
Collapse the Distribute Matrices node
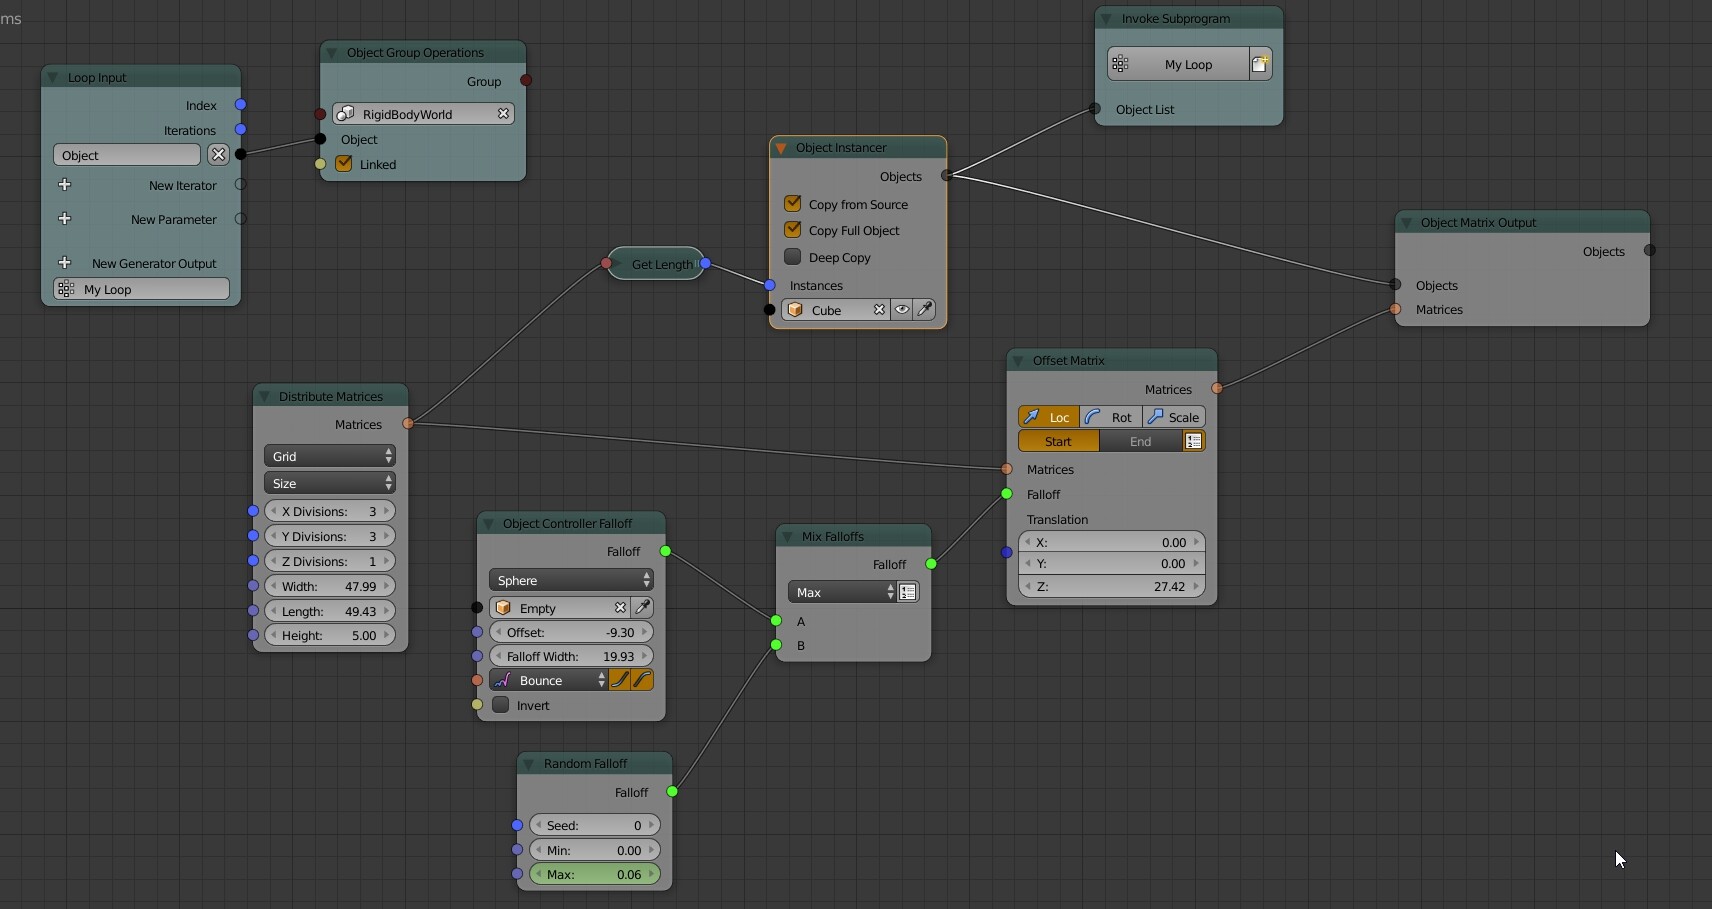264,397
